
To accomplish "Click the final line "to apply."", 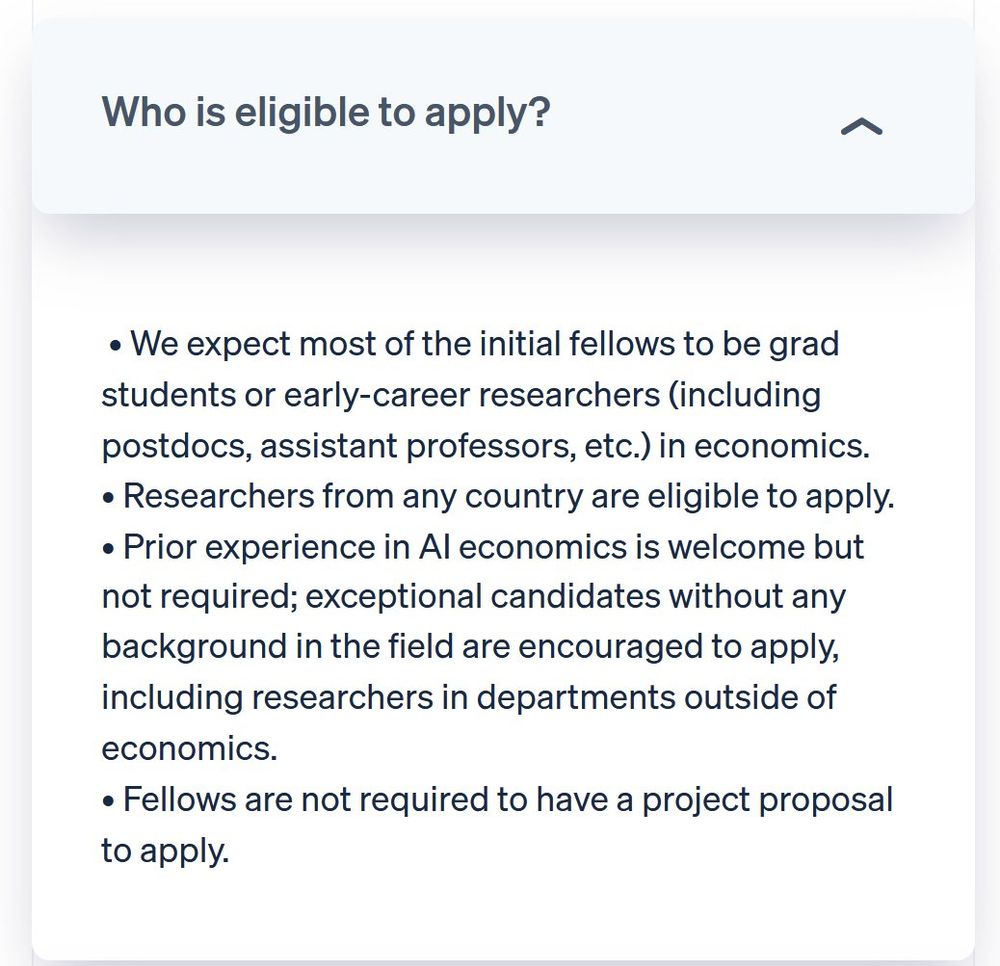I will point(165,851).
